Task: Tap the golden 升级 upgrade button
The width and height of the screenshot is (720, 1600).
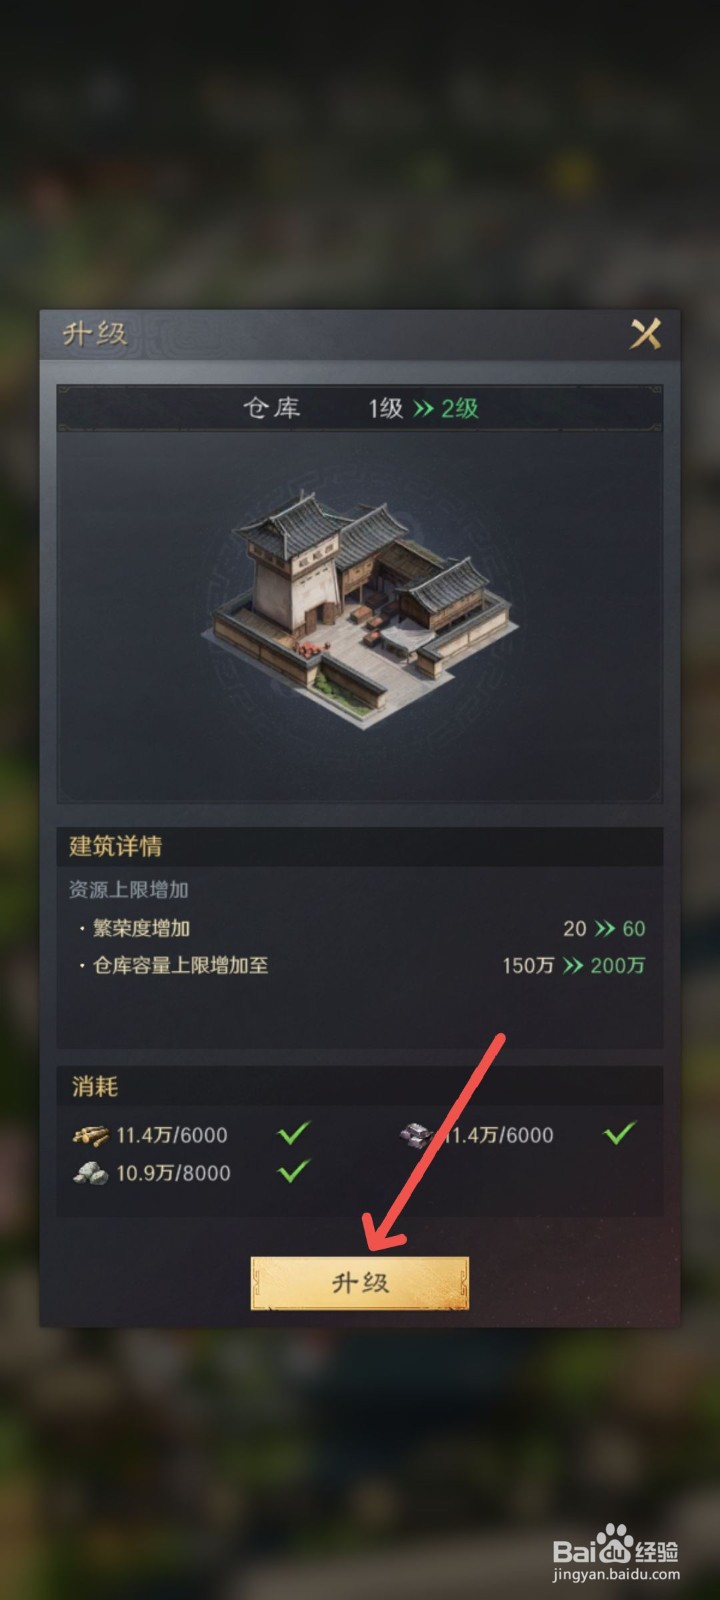Action: click(x=360, y=1282)
